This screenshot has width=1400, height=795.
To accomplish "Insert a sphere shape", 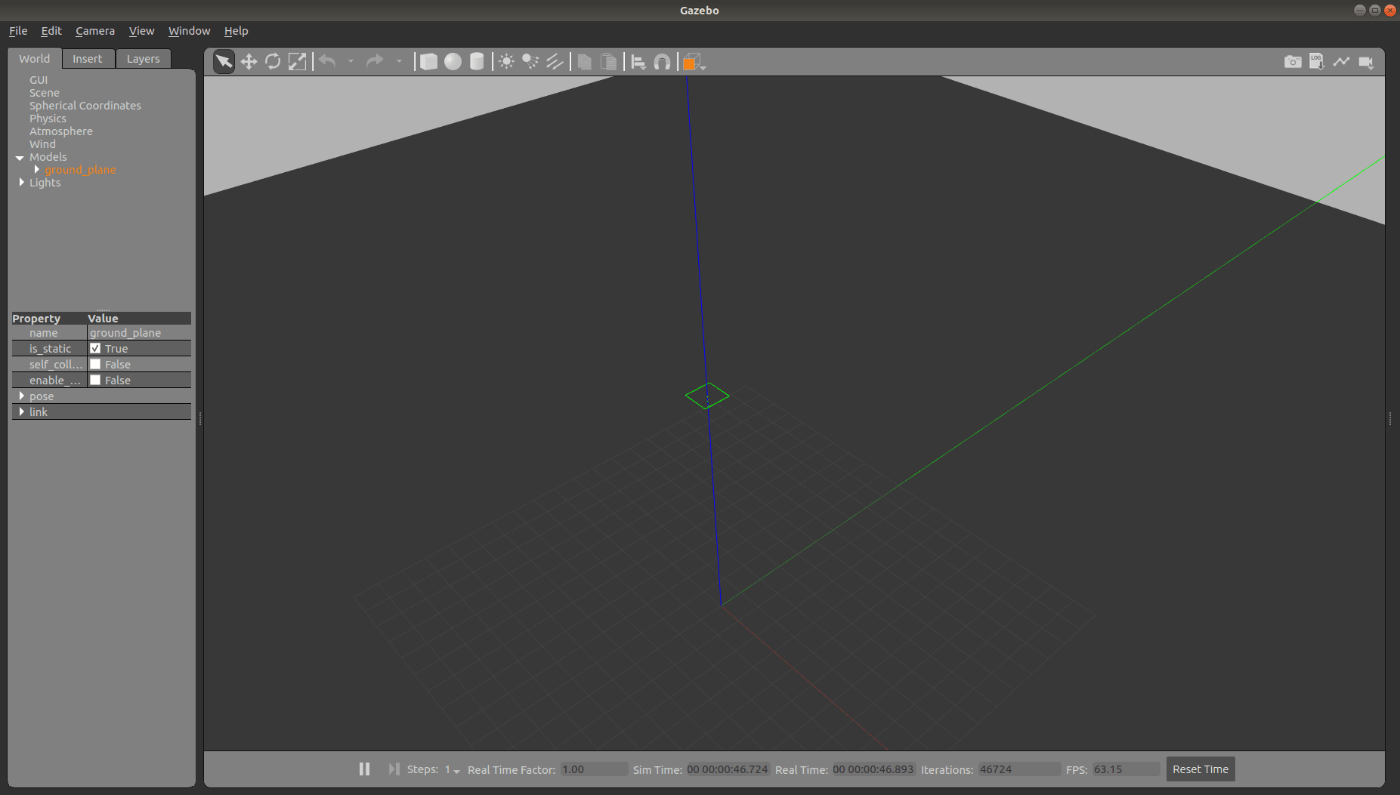I will (x=453, y=62).
